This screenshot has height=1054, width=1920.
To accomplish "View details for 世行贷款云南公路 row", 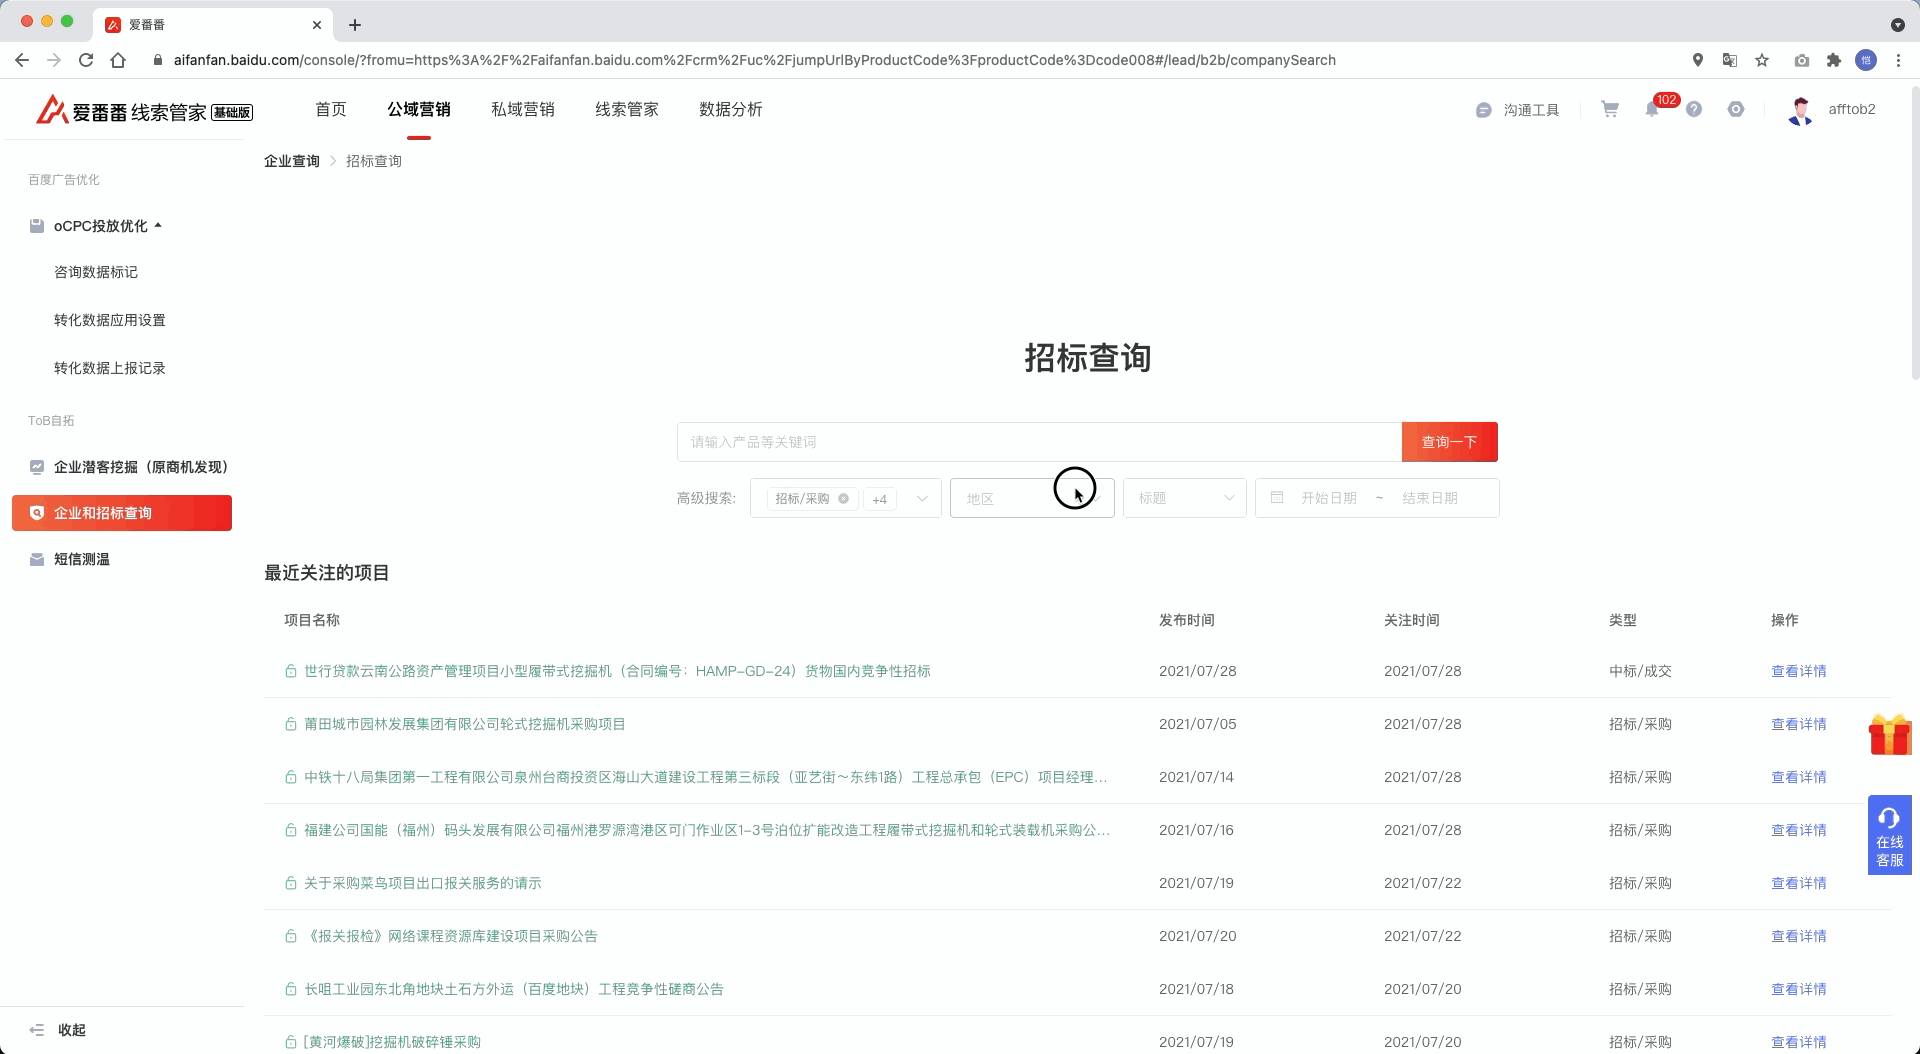I will pos(1799,671).
